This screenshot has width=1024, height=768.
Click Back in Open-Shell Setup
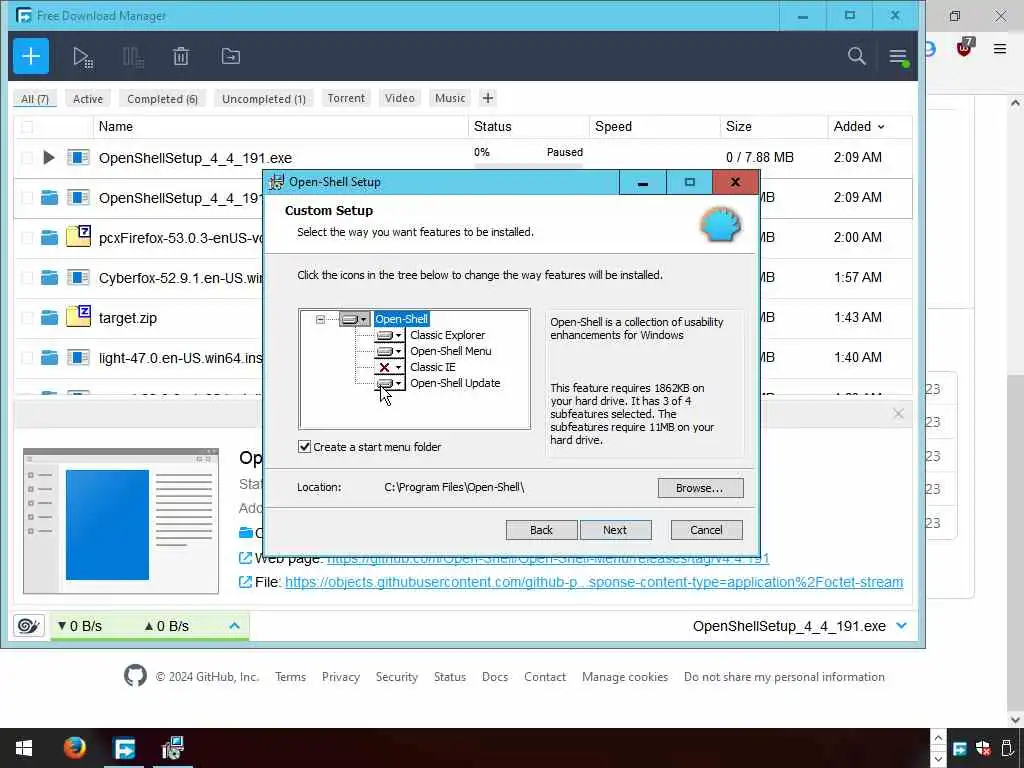point(541,530)
